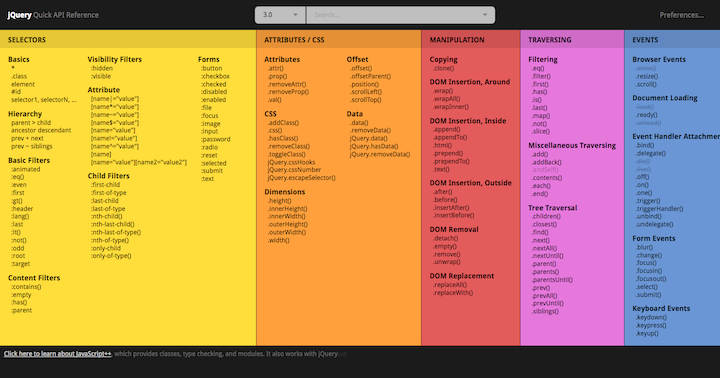720x378 pixels.
Task: Open the .scrollTop() entry under Offset
Action: point(366,100)
